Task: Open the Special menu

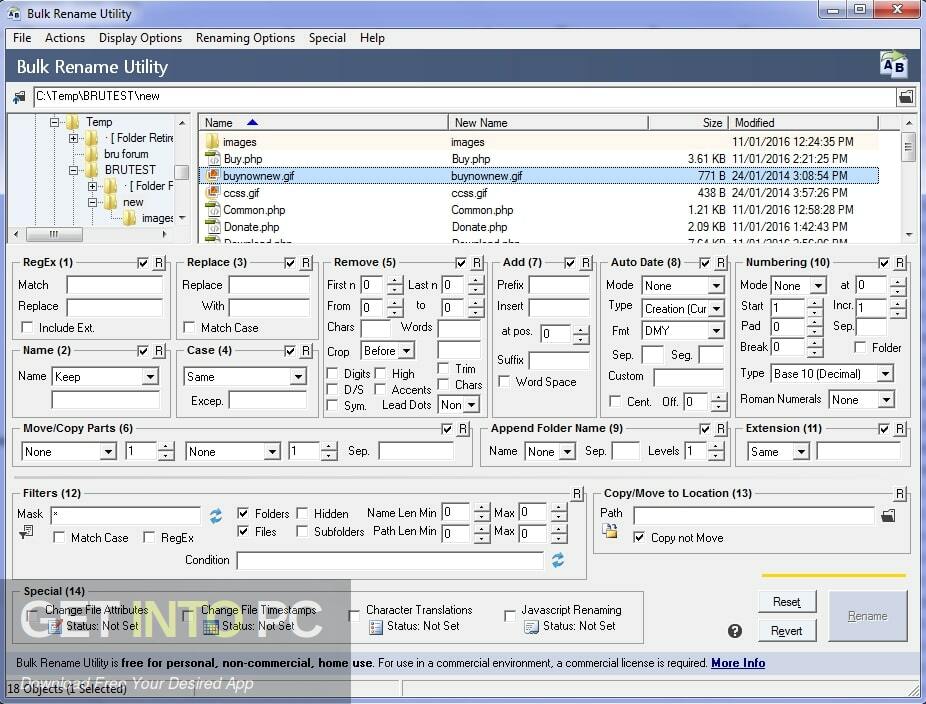Action: click(327, 38)
